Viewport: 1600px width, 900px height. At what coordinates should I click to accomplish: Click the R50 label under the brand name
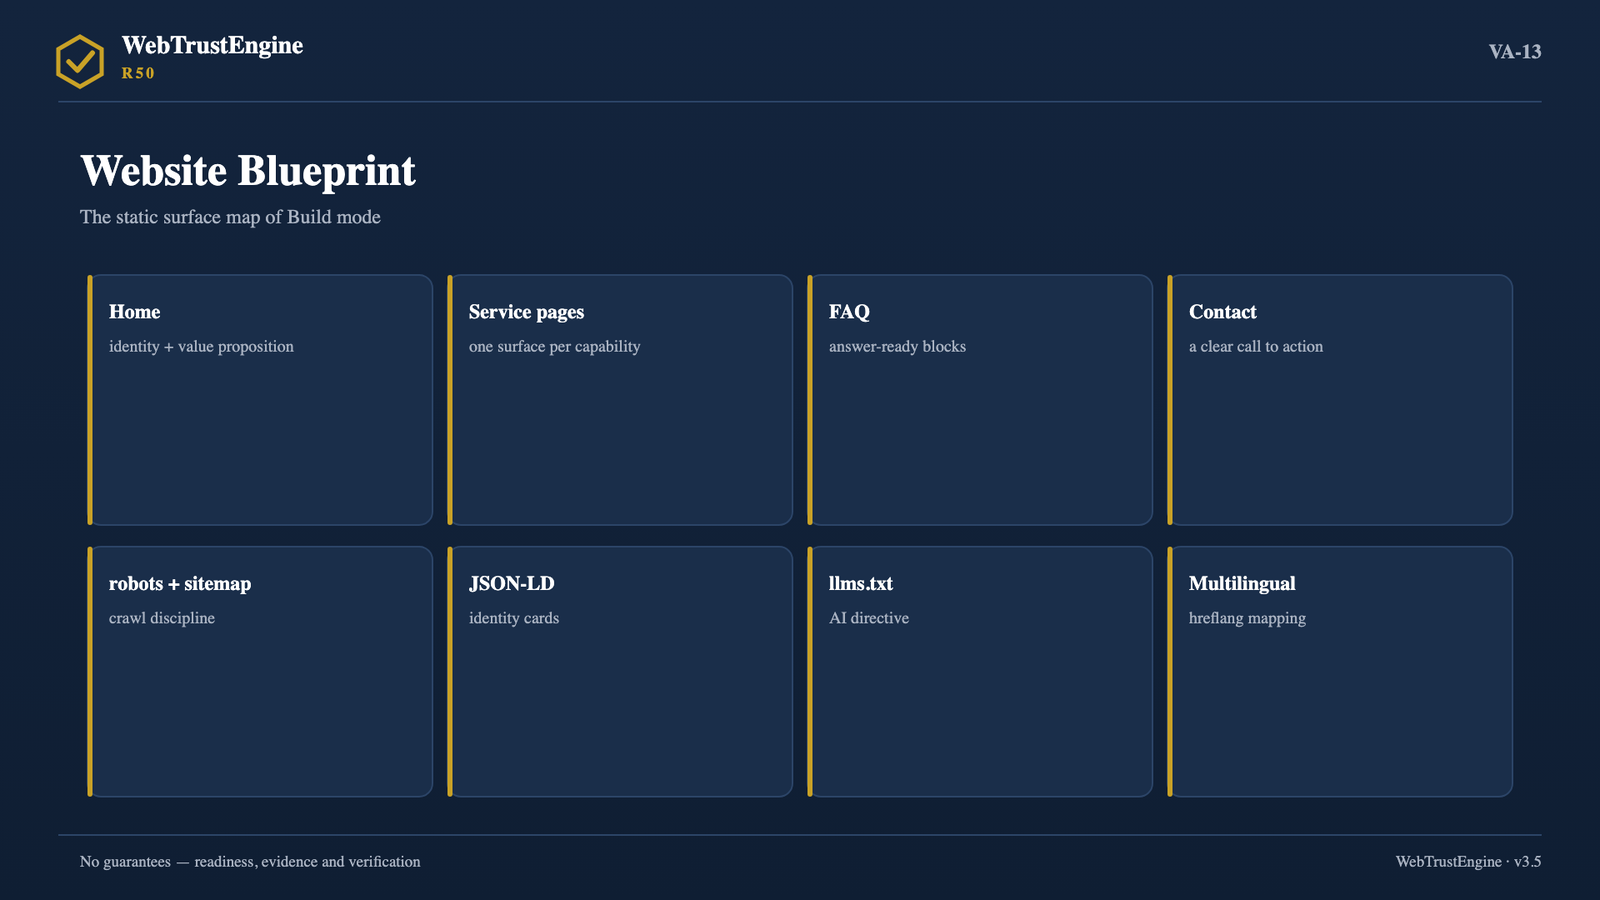(x=138, y=73)
